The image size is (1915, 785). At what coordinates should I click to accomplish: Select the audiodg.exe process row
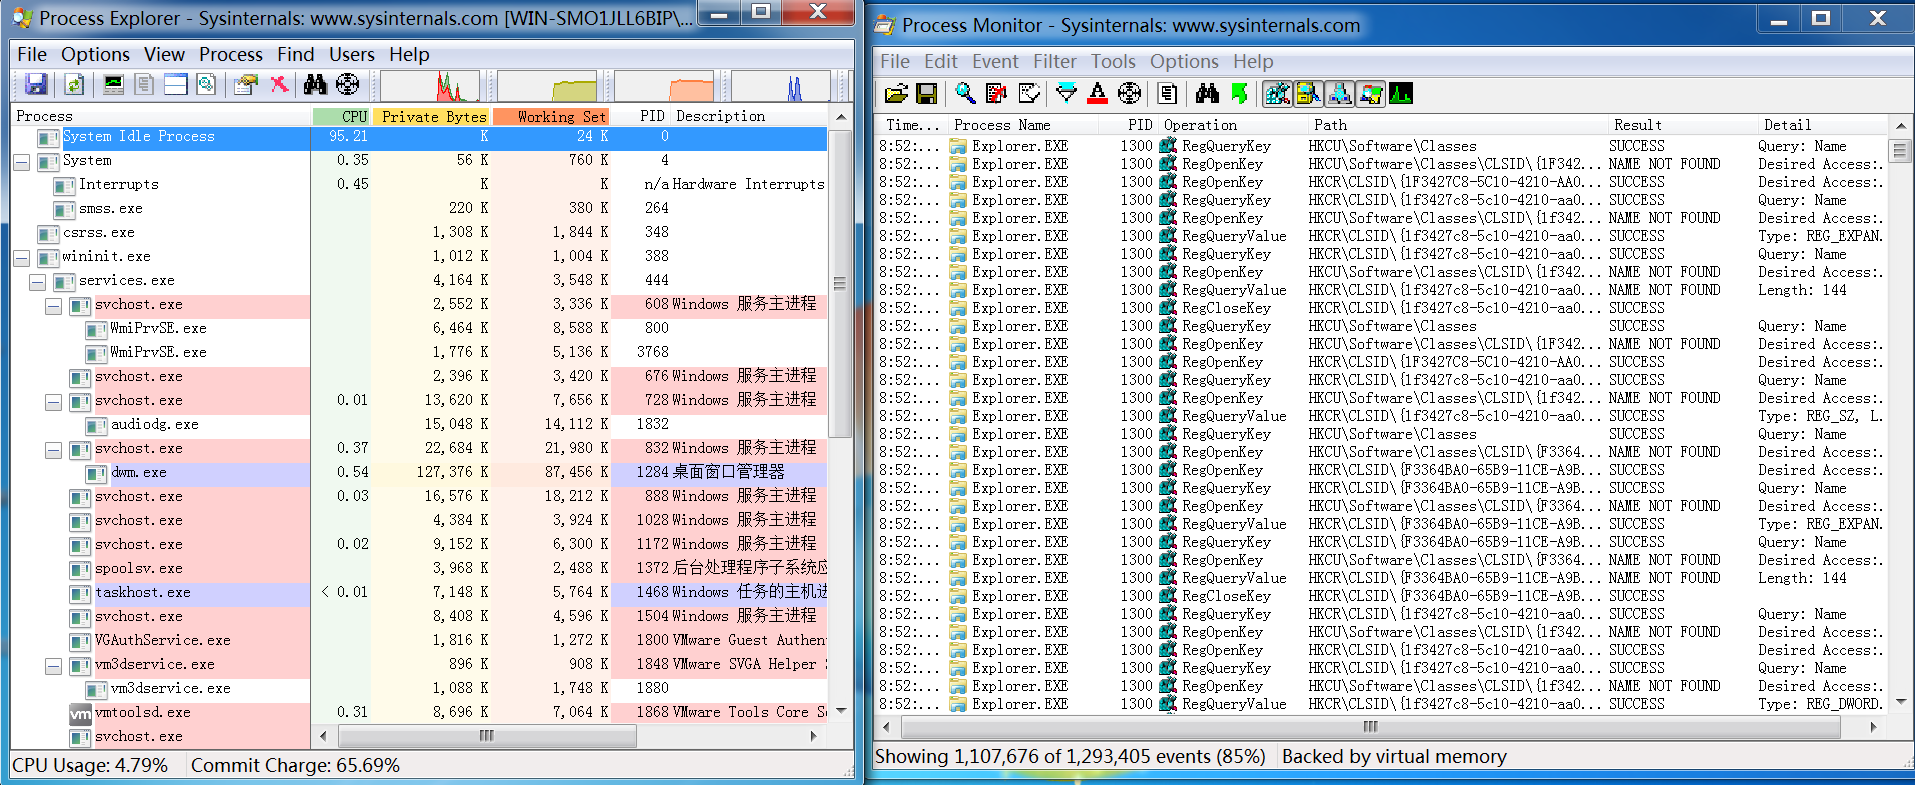coord(418,424)
